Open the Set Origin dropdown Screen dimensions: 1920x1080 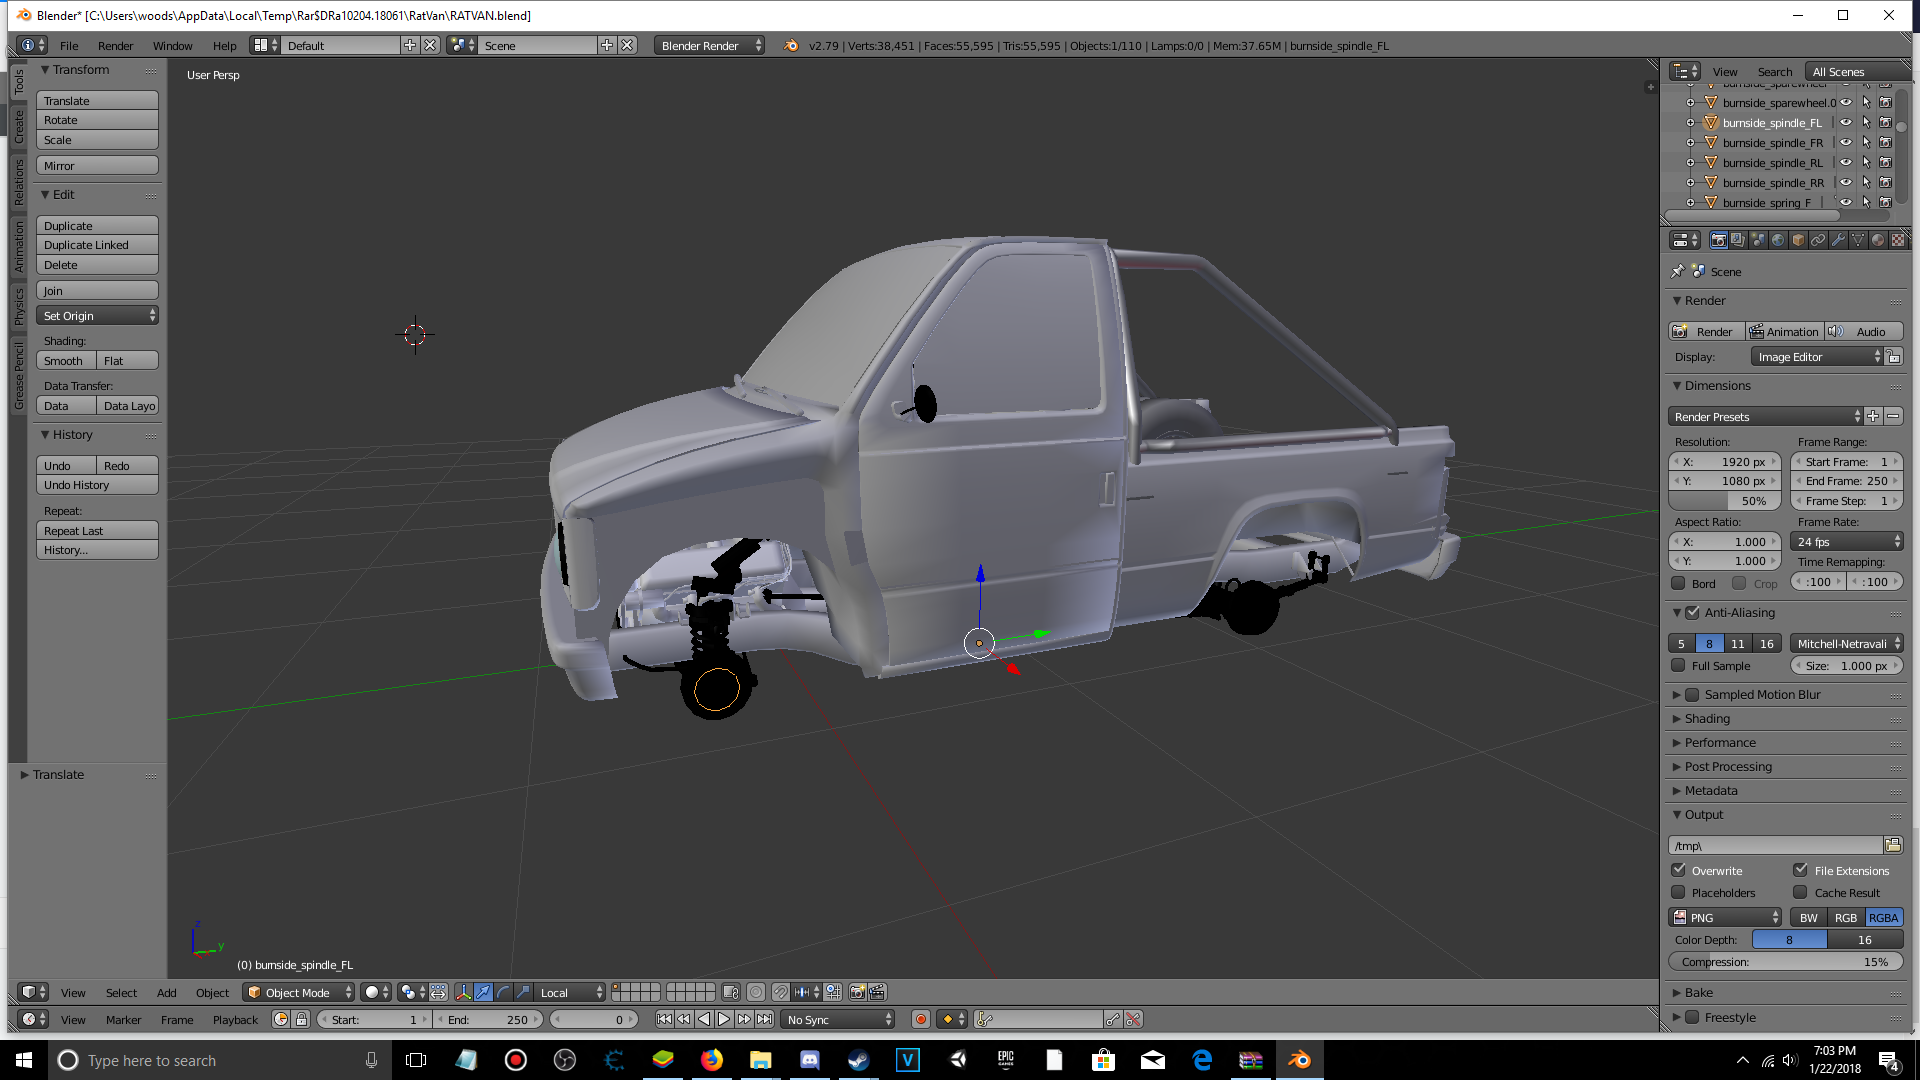98,315
